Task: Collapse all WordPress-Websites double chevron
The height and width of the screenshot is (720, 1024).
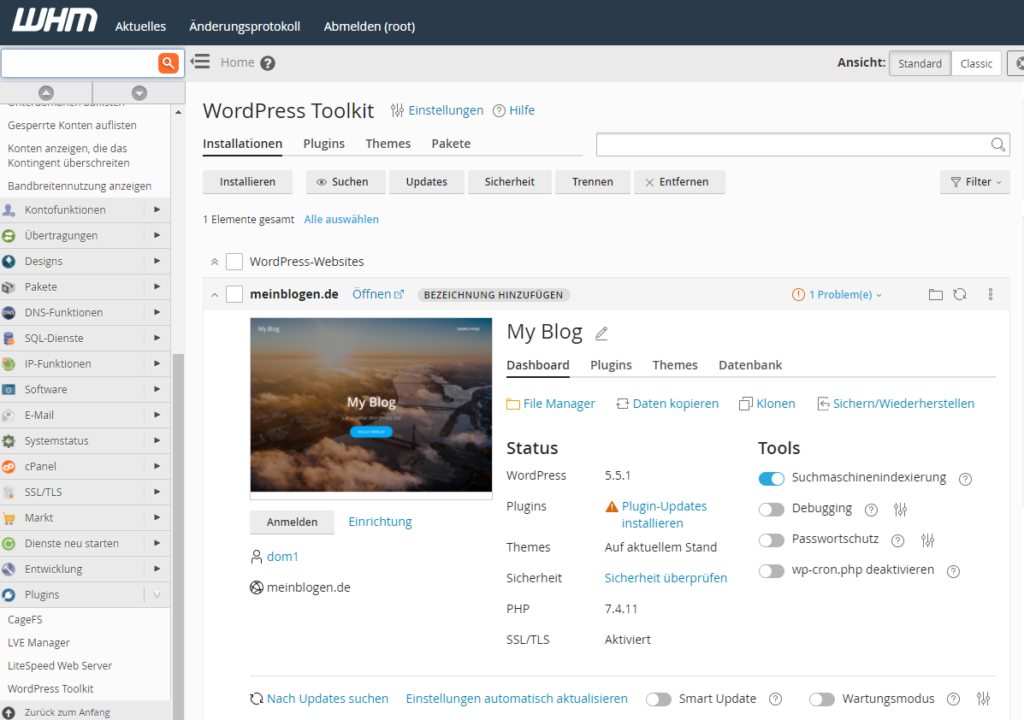Action: tap(214, 262)
